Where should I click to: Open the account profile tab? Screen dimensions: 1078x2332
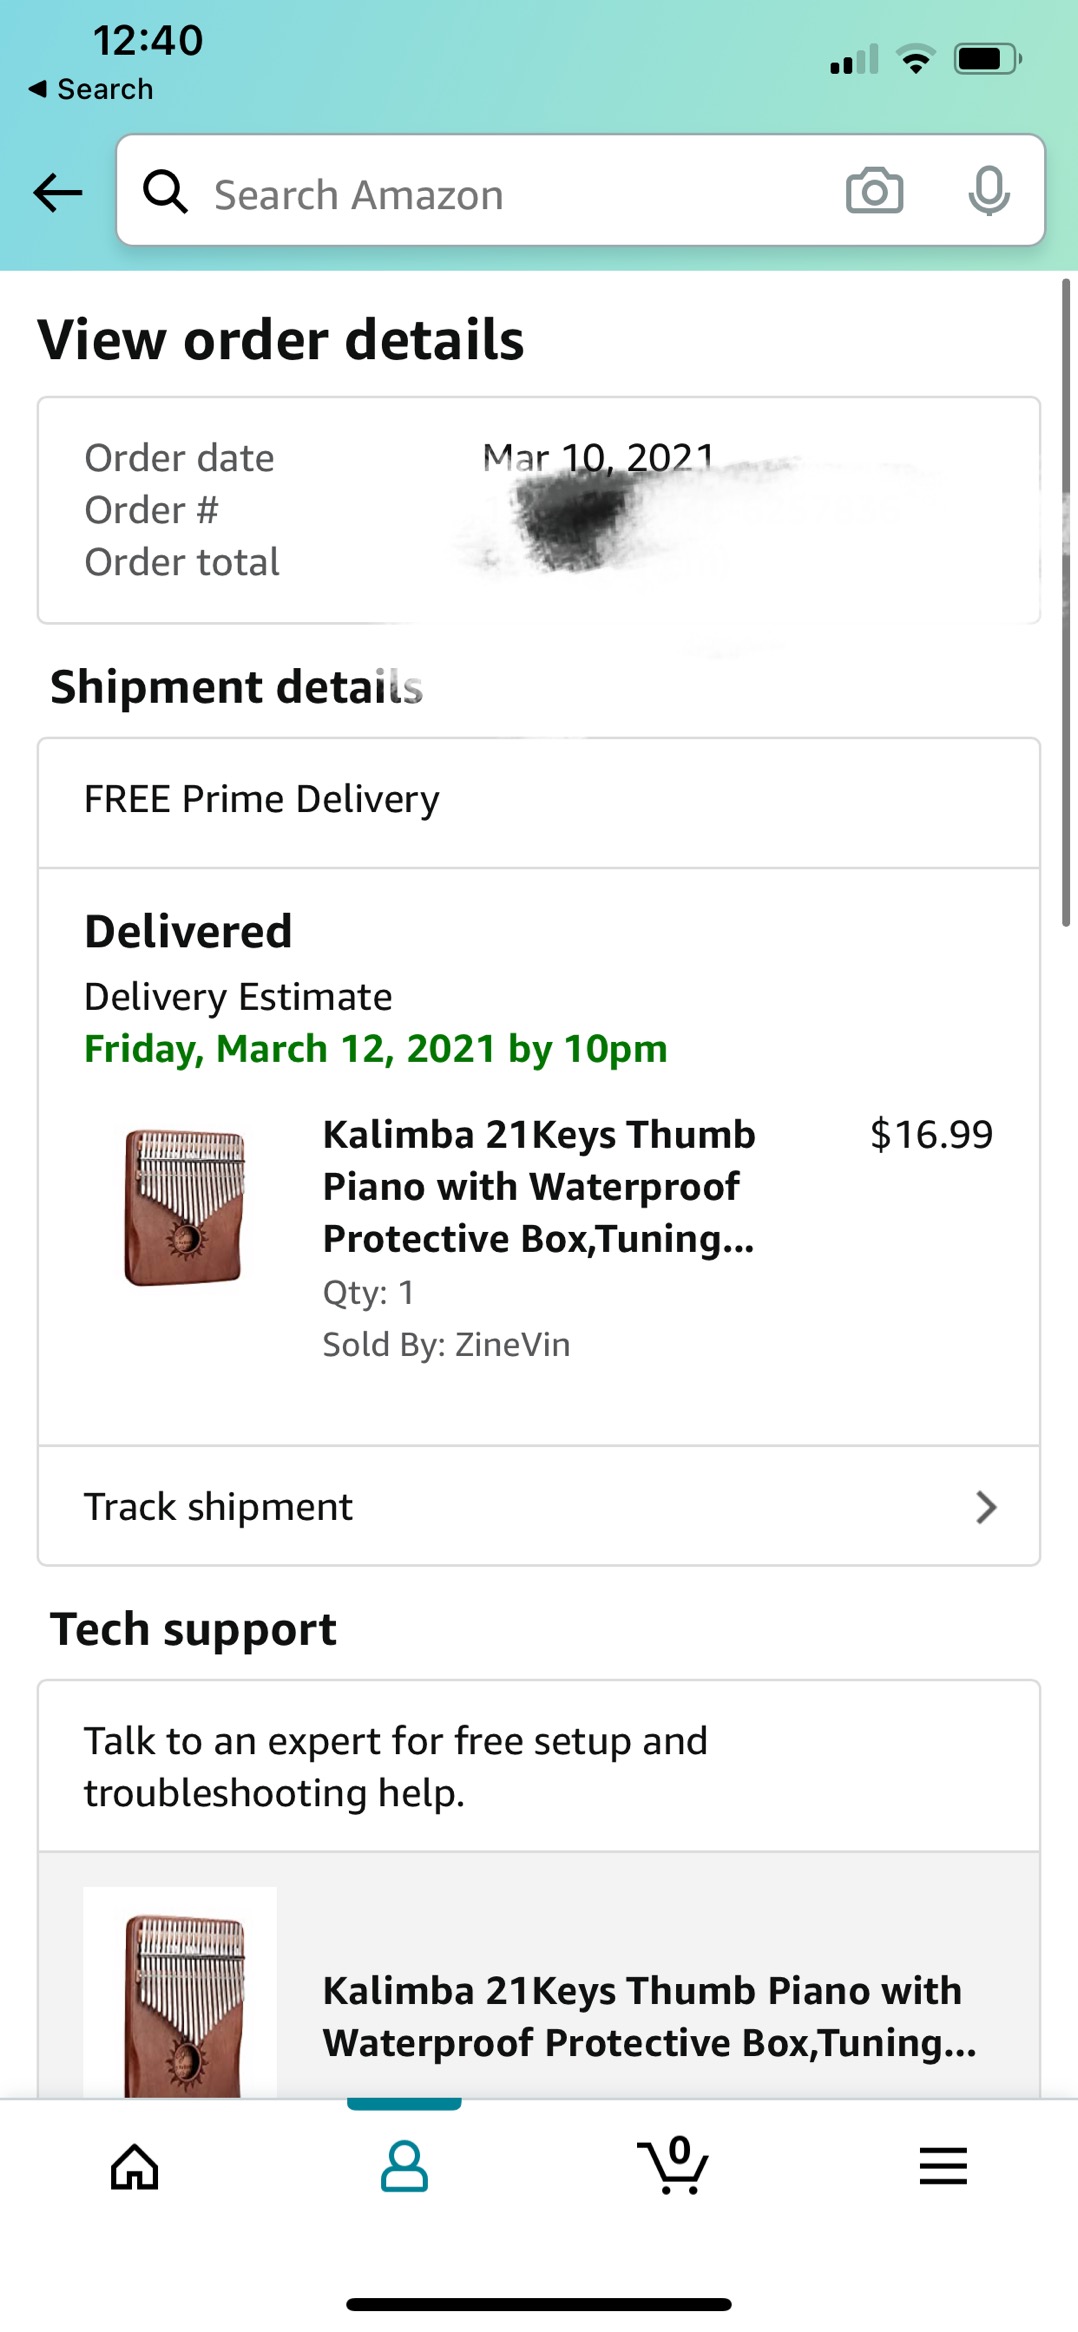pyautogui.click(x=404, y=2167)
